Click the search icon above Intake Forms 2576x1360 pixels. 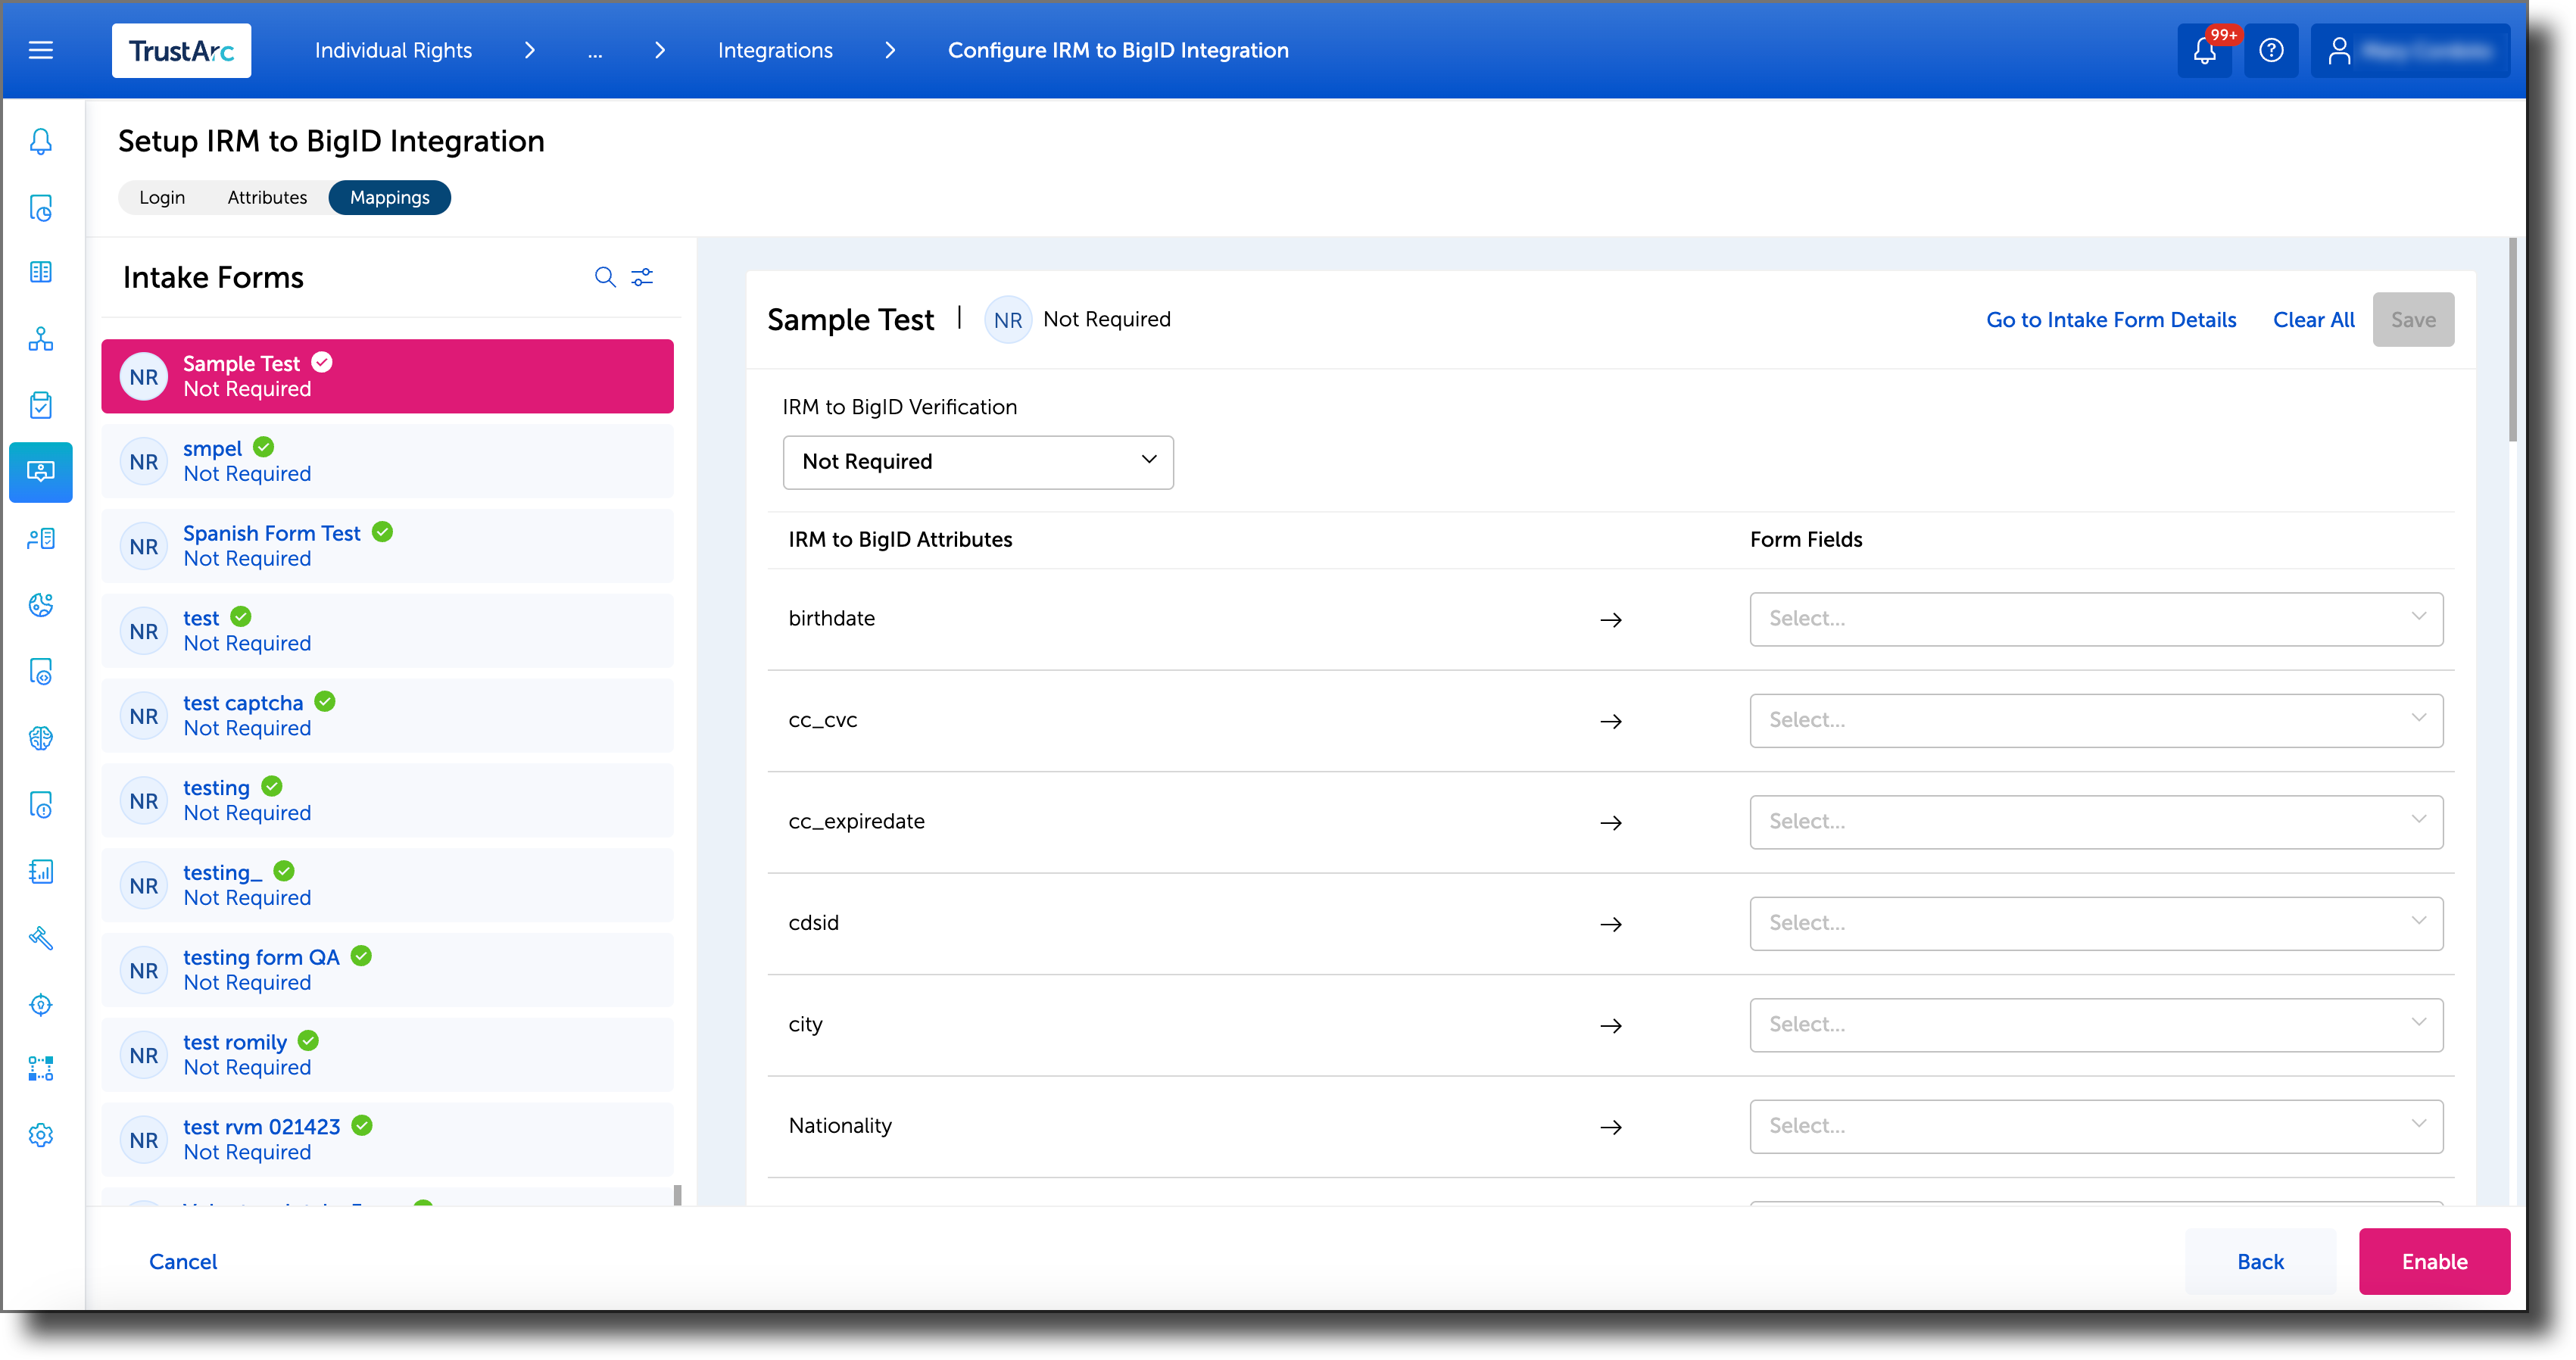[x=605, y=277]
